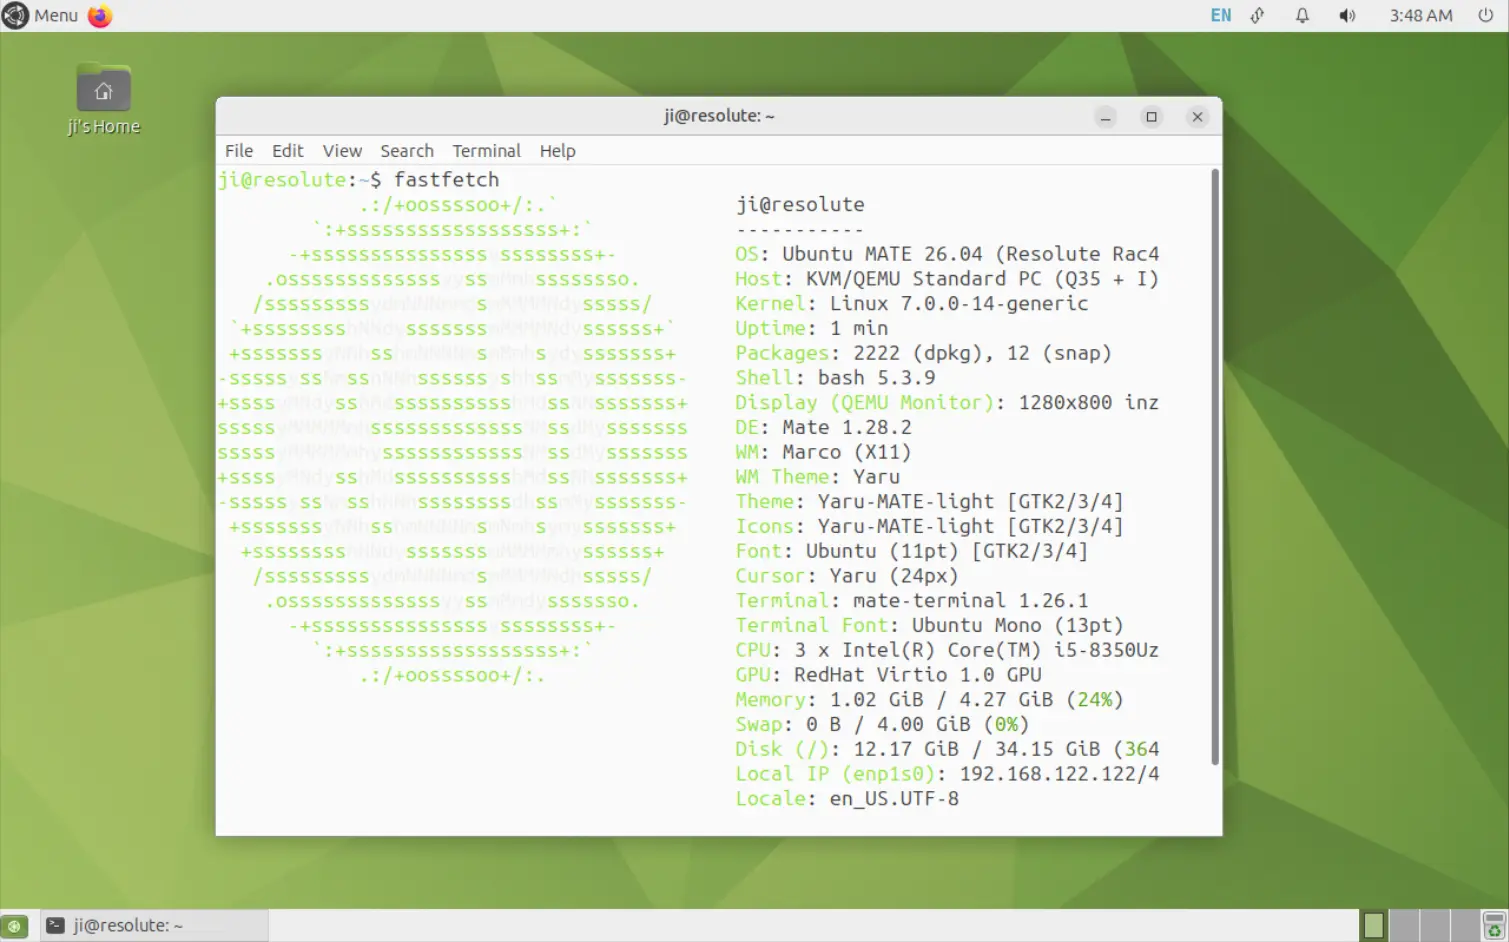The height and width of the screenshot is (942, 1509).
Task: Open the notifications bell icon
Action: (1302, 16)
